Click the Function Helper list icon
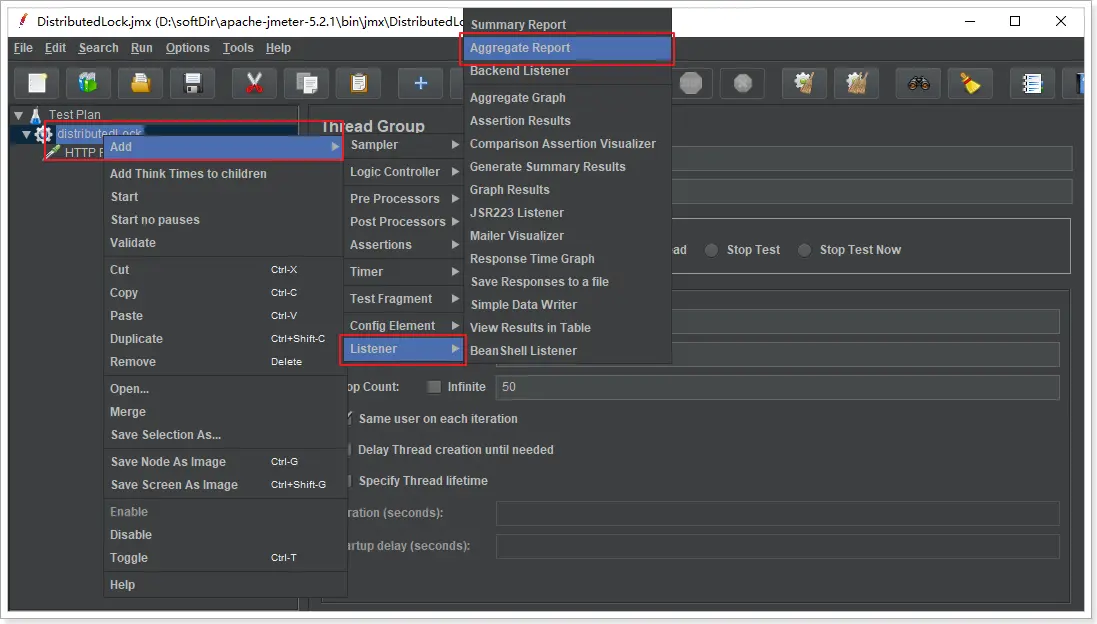 pyautogui.click(x=1032, y=83)
